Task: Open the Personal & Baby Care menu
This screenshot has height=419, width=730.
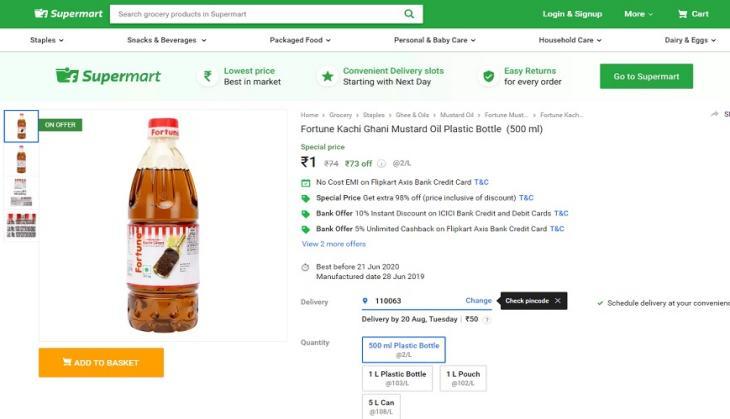Action: (434, 40)
